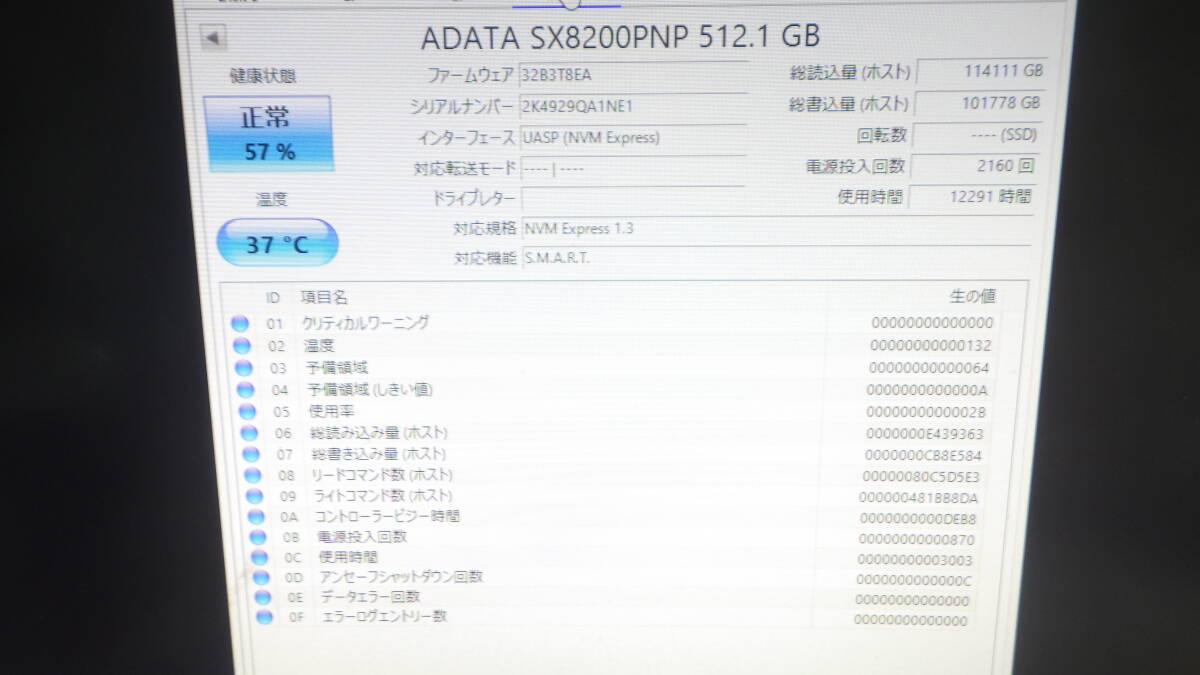Click the status orb for 05 使用率 row
This screenshot has width=1200, height=675.
[247, 411]
